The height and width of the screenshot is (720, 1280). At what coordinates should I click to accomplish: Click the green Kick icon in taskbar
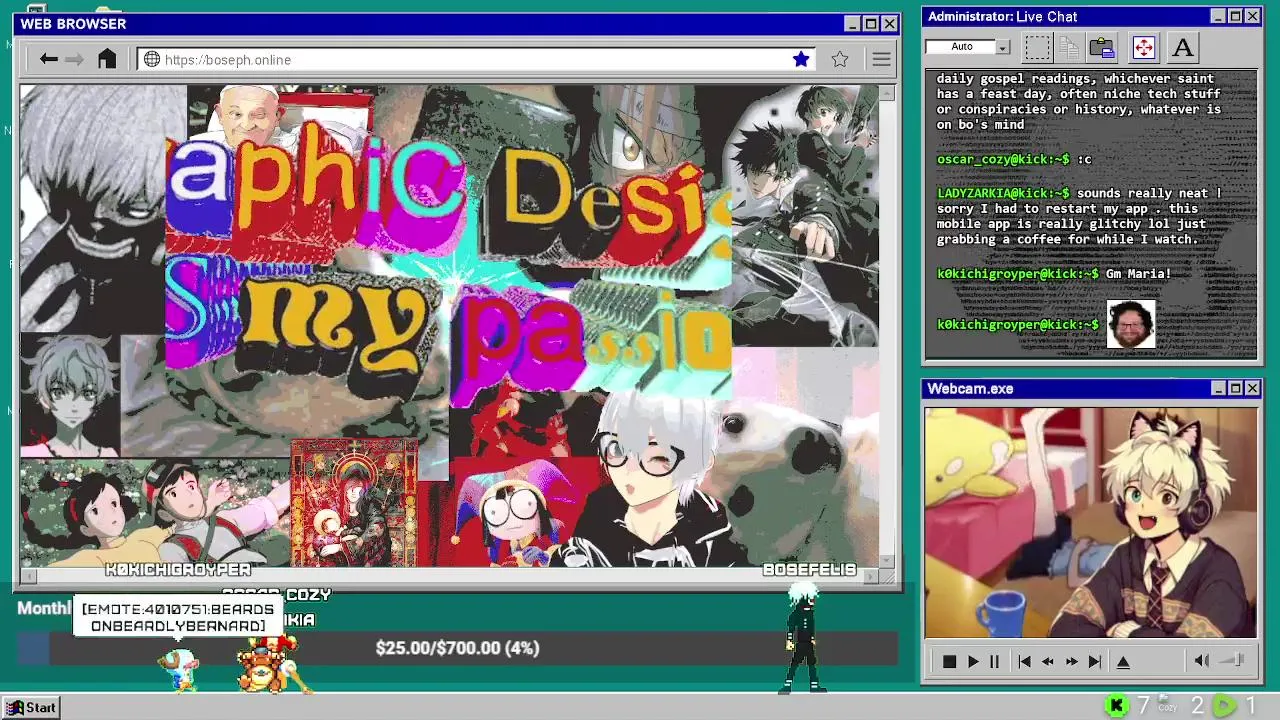[x=1116, y=706]
